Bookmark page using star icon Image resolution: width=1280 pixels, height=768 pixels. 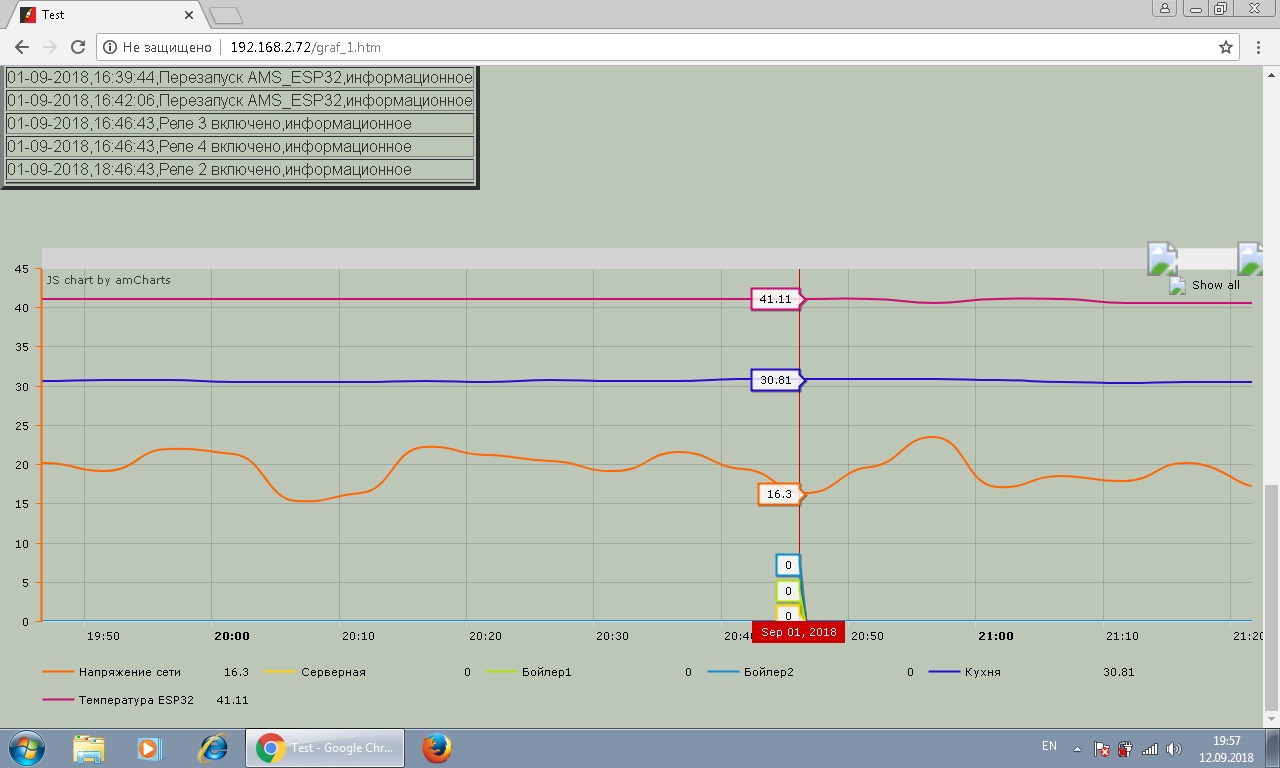(1225, 47)
